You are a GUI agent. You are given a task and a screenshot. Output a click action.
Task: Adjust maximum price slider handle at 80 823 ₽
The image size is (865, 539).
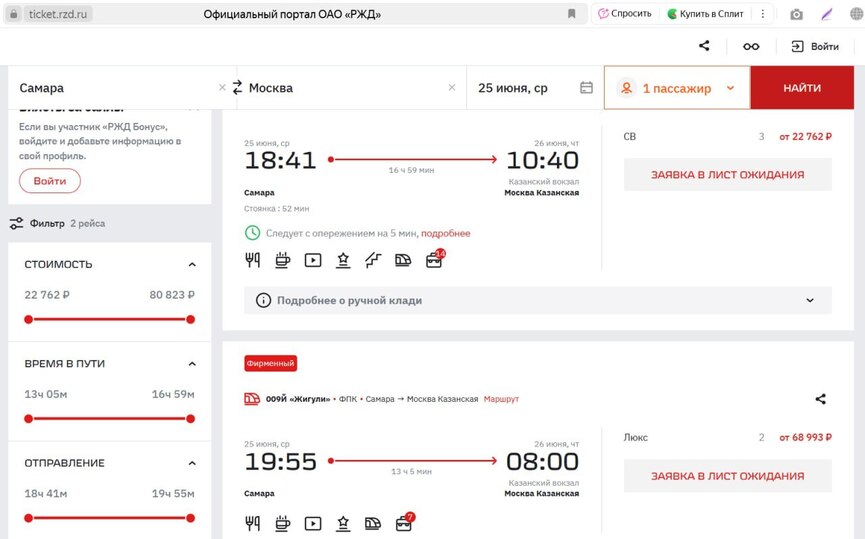point(190,319)
